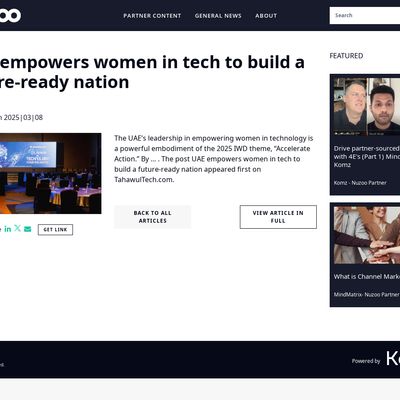Viewport: 400px width, 400px height.
Task: Open the conference hall article image
Action: 50,173
